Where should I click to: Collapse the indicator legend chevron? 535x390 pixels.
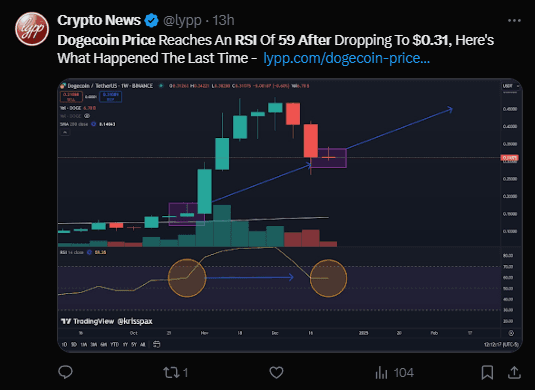pos(65,132)
